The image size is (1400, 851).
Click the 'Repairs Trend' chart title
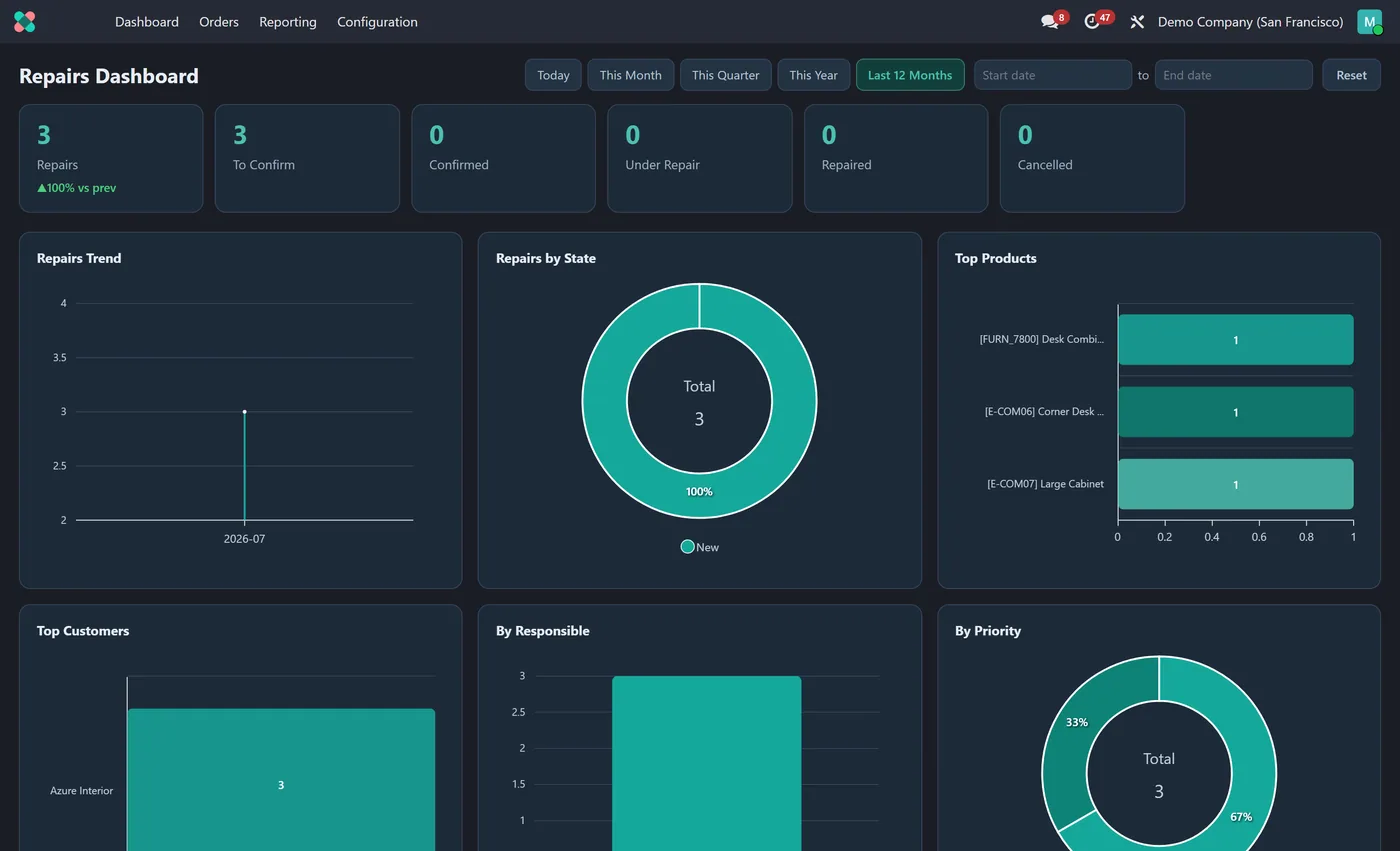[x=79, y=258]
